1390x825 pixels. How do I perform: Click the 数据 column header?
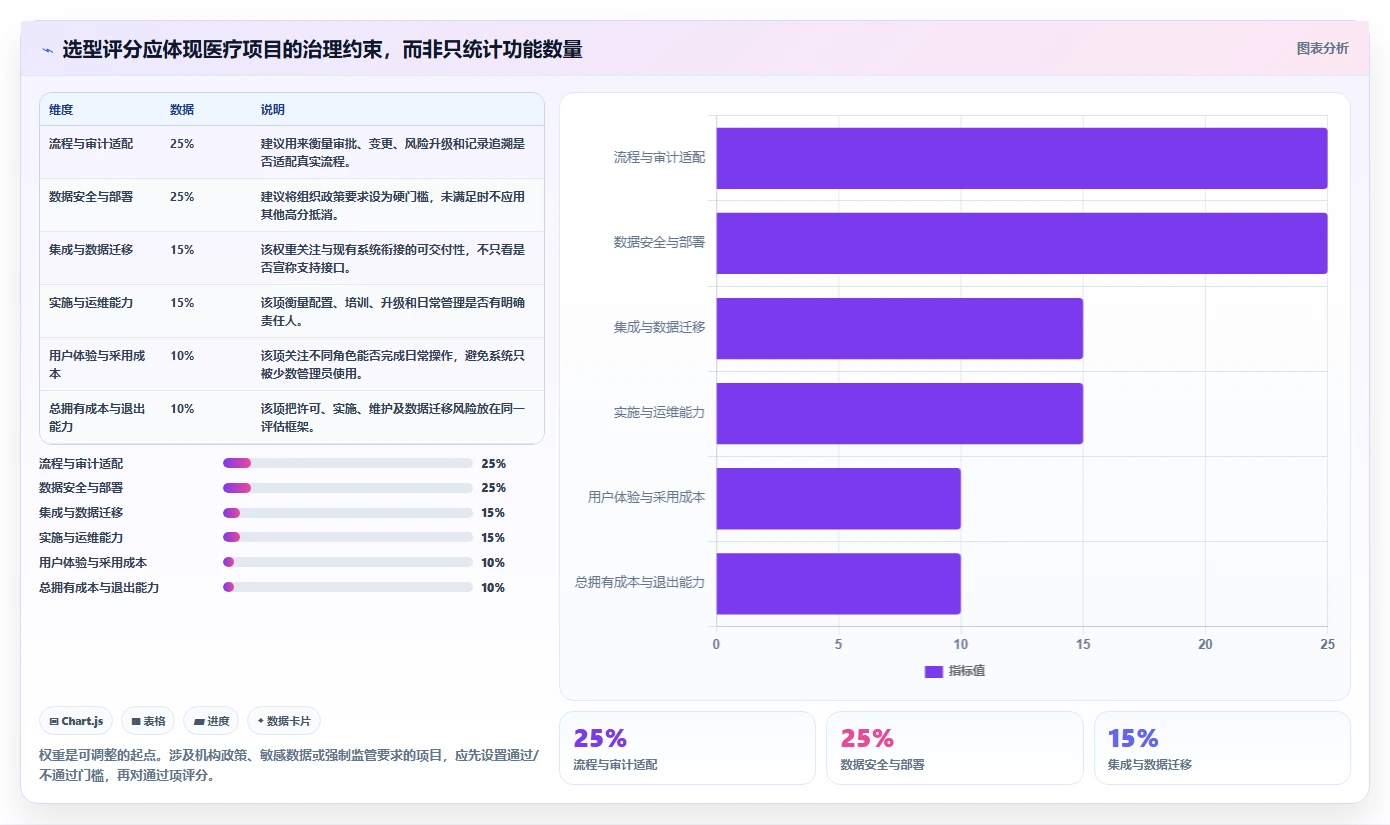(182, 110)
